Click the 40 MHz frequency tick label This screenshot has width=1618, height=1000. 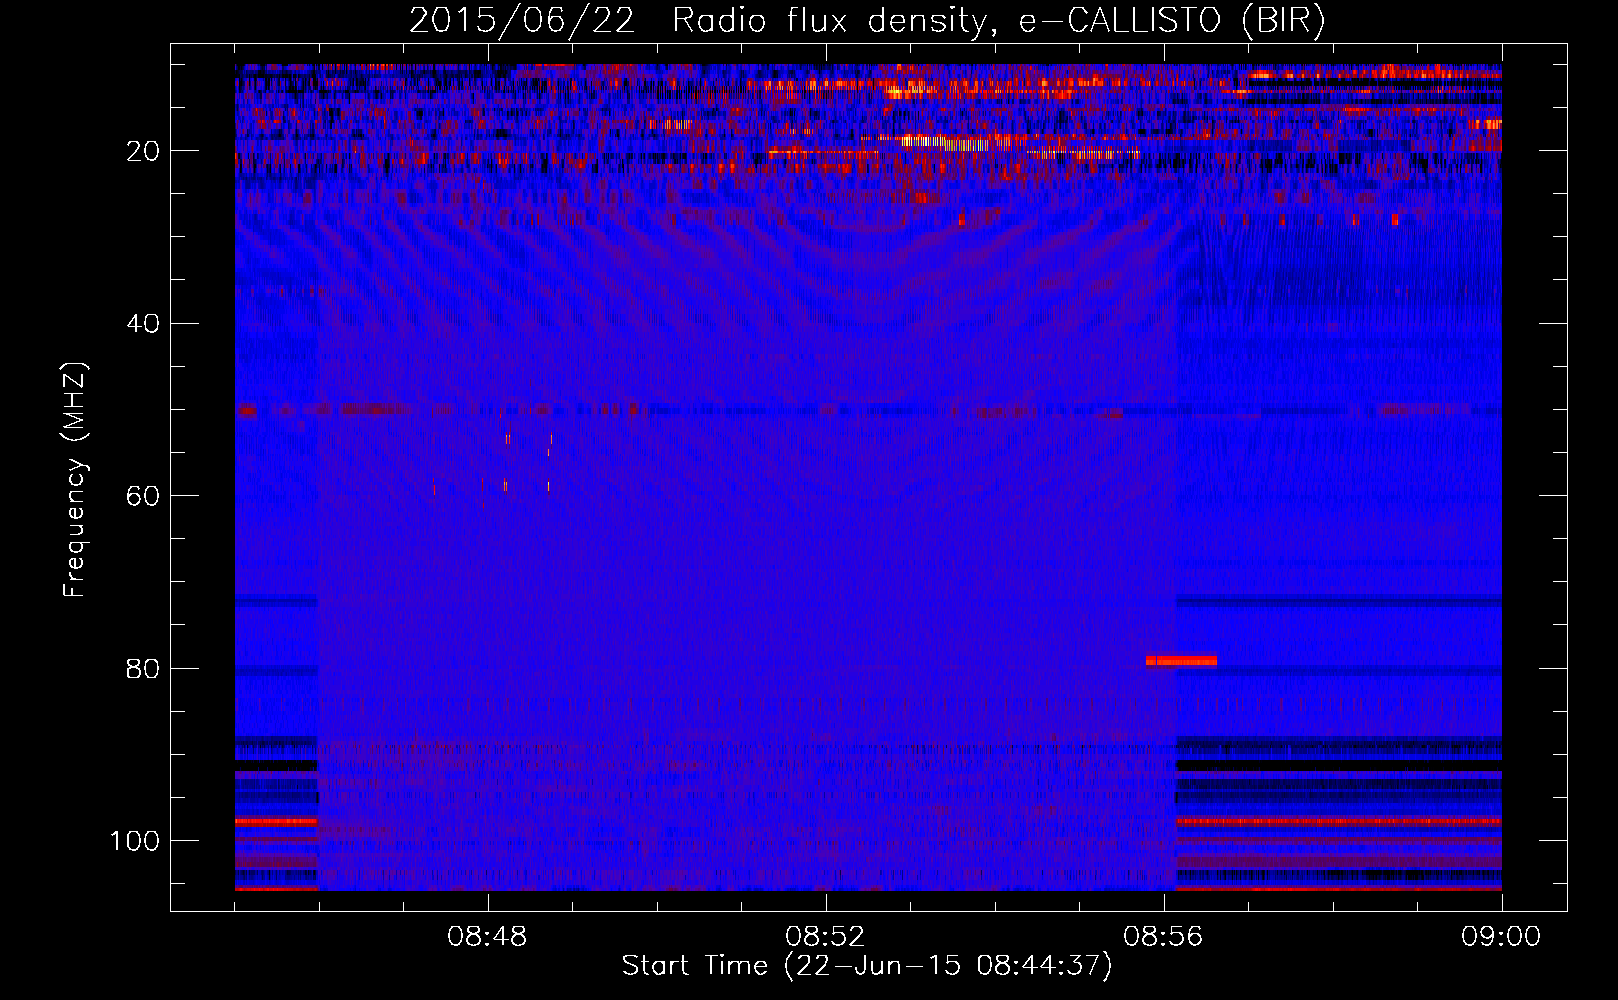click(x=144, y=324)
